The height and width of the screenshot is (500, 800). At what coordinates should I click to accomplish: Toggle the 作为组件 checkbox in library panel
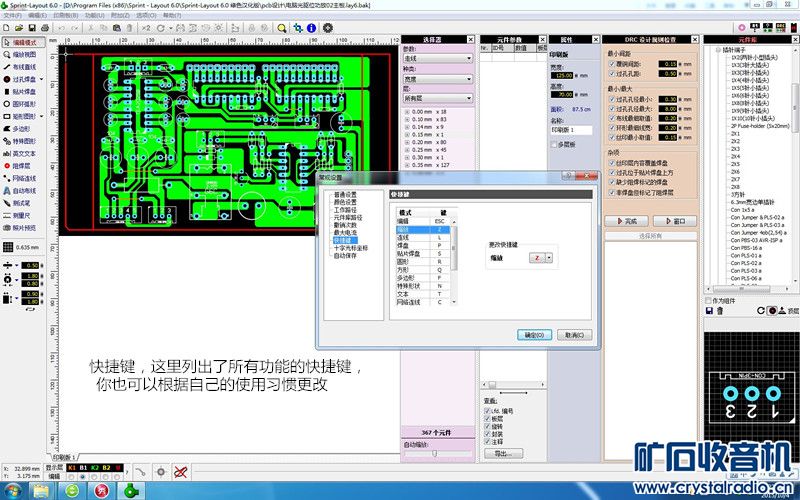(708, 301)
